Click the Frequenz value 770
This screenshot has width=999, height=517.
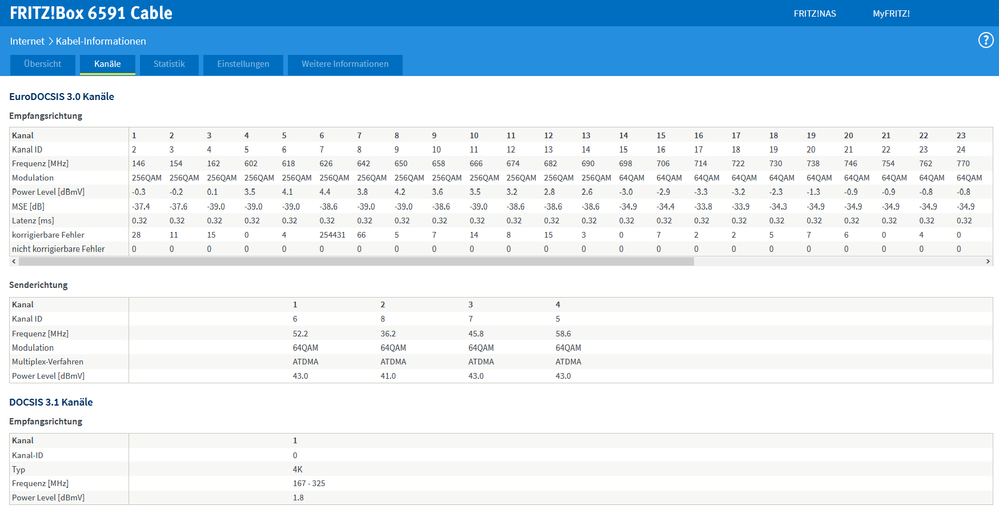963,164
